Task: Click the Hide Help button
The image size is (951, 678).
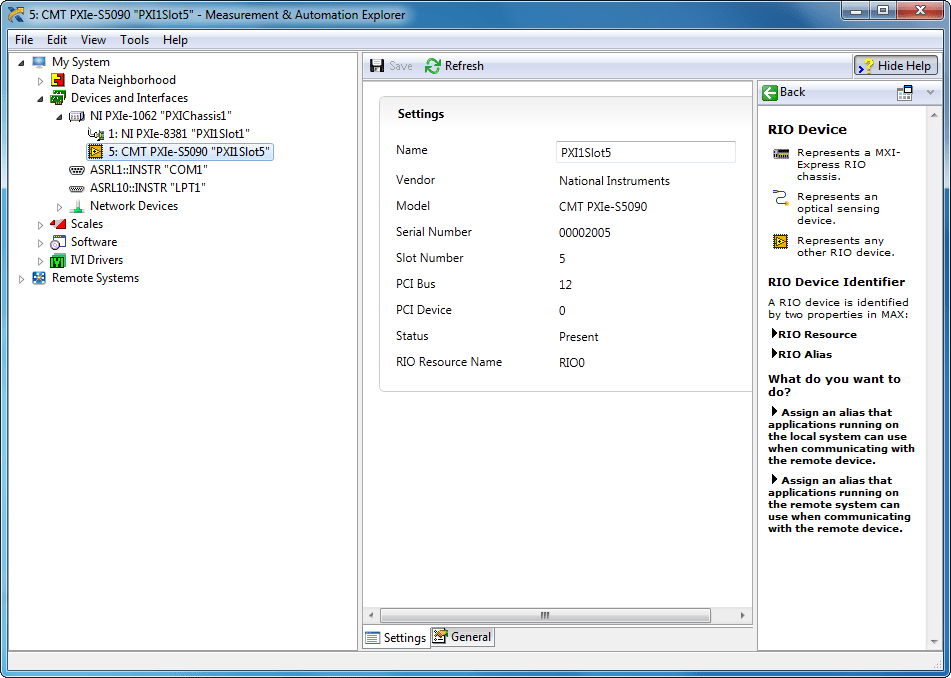Action: pos(895,65)
